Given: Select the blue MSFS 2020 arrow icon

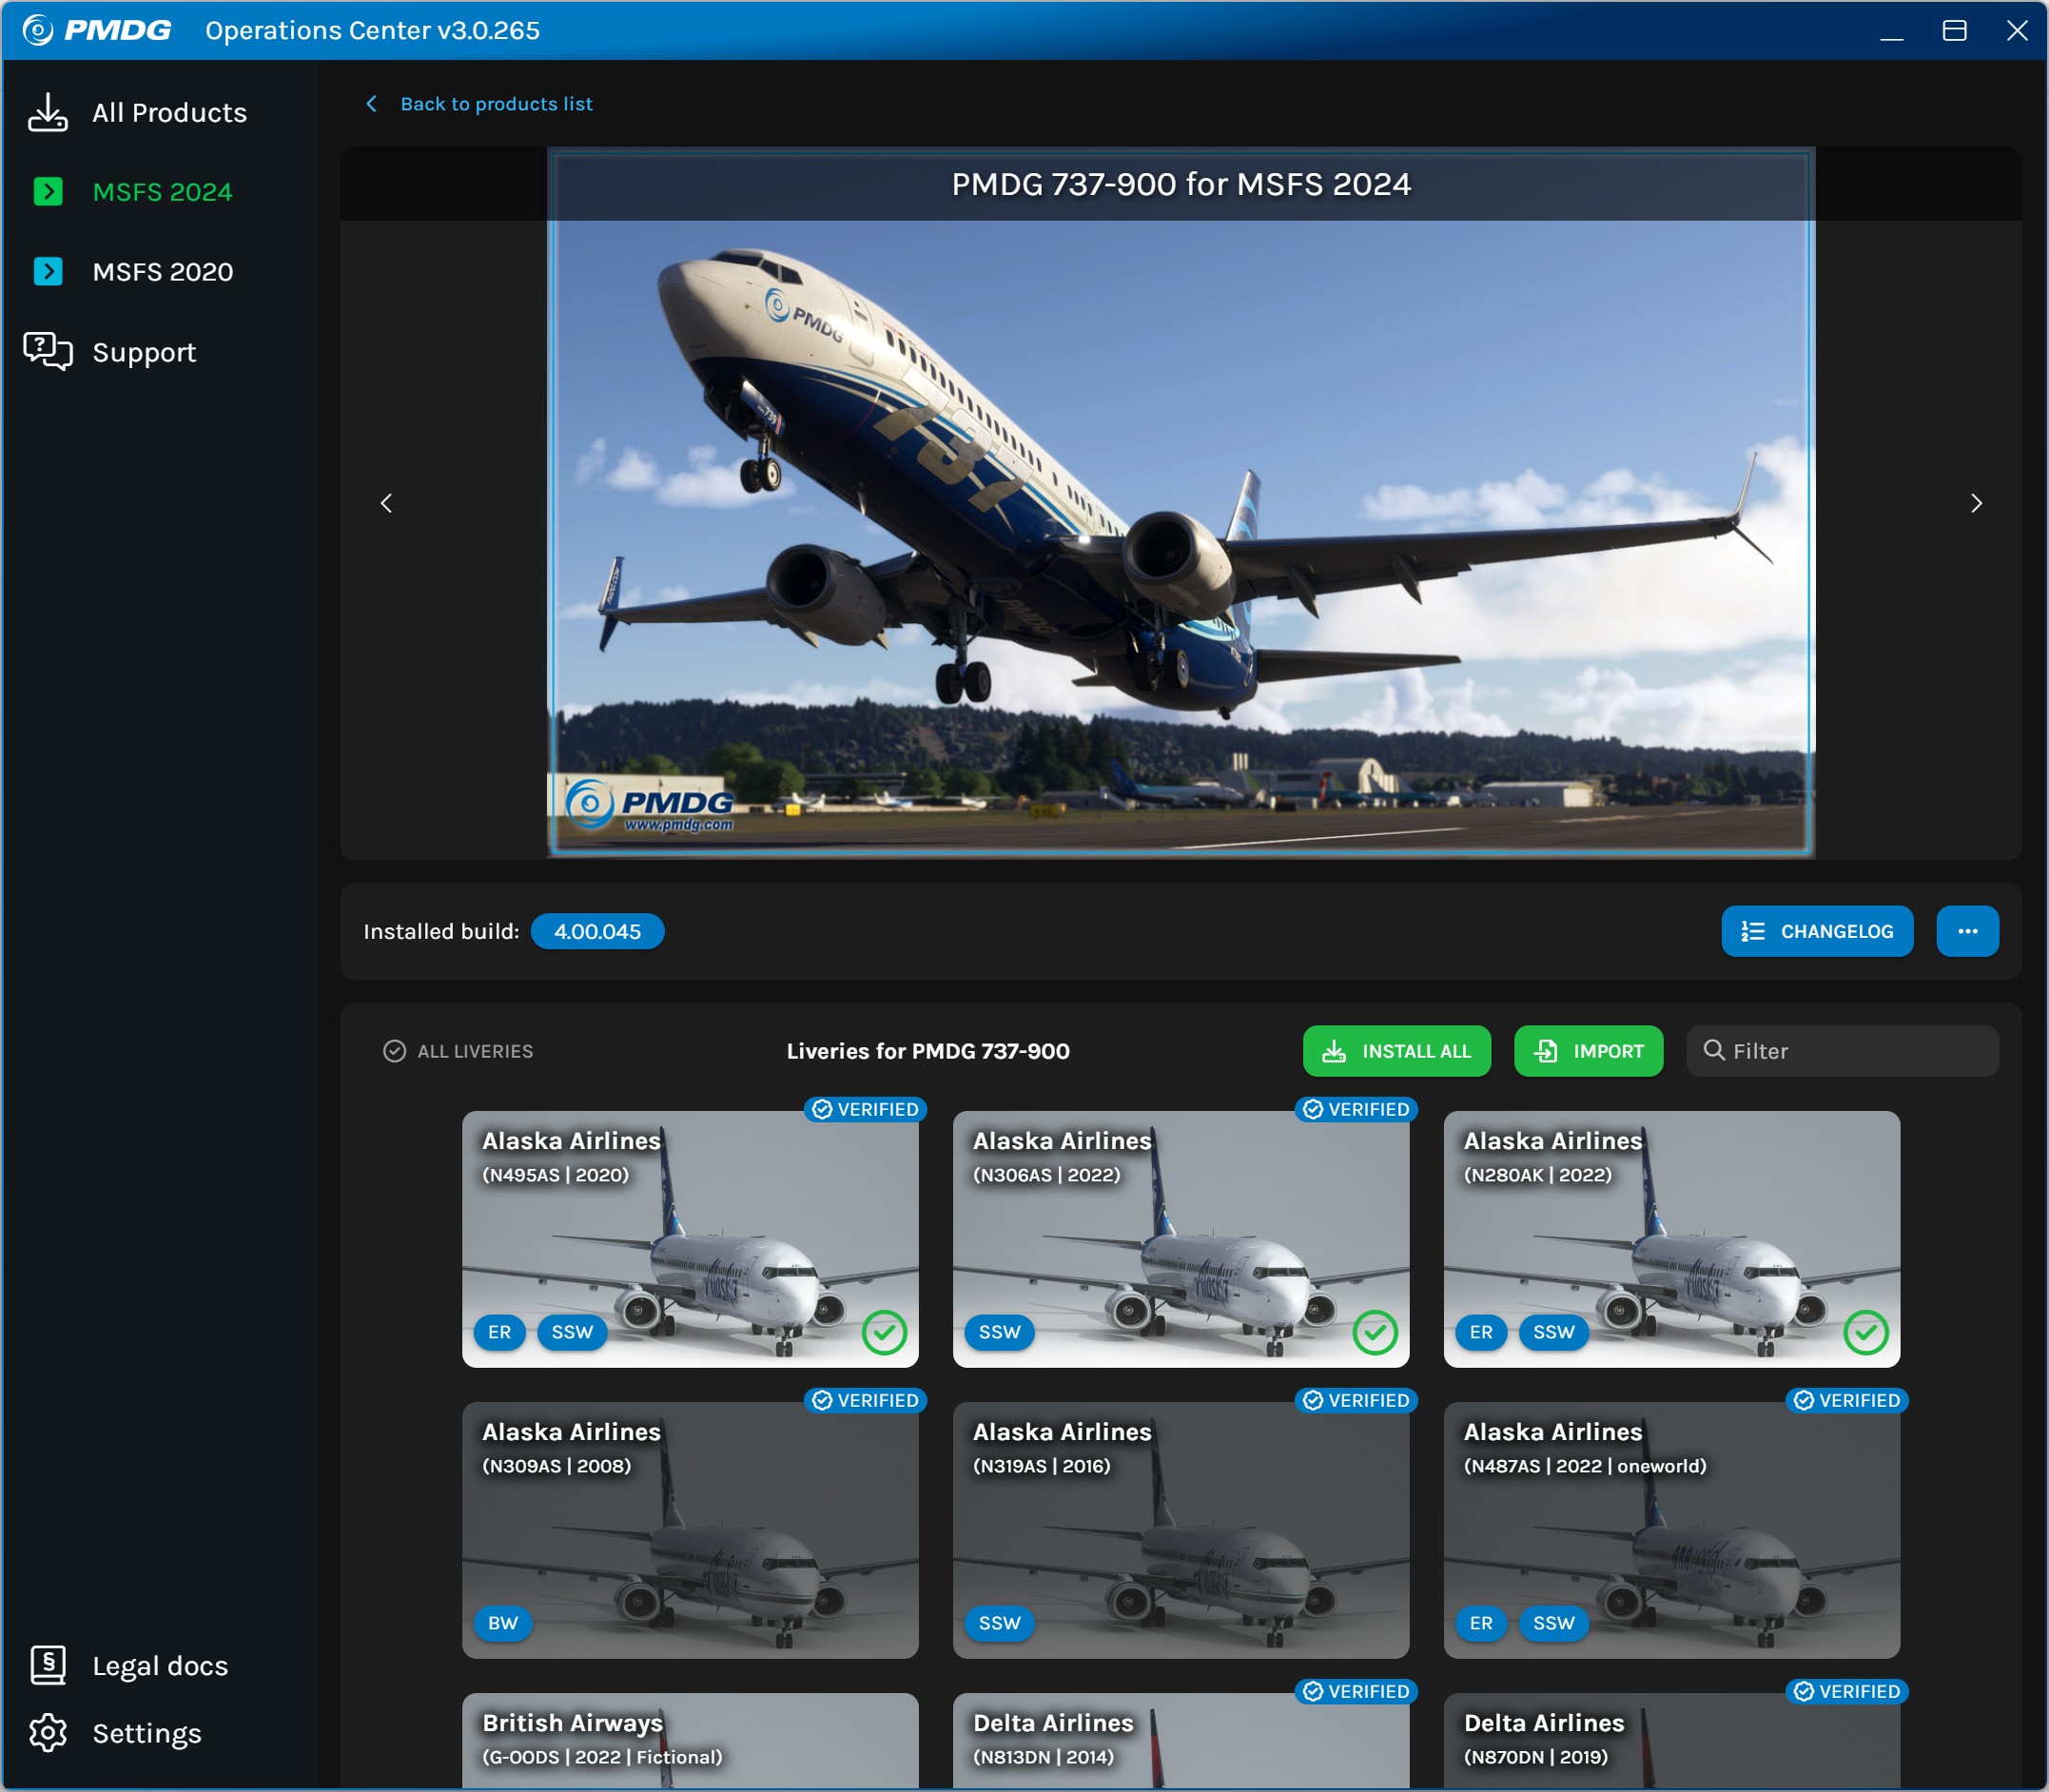Looking at the screenshot, I should click(48, 271).
